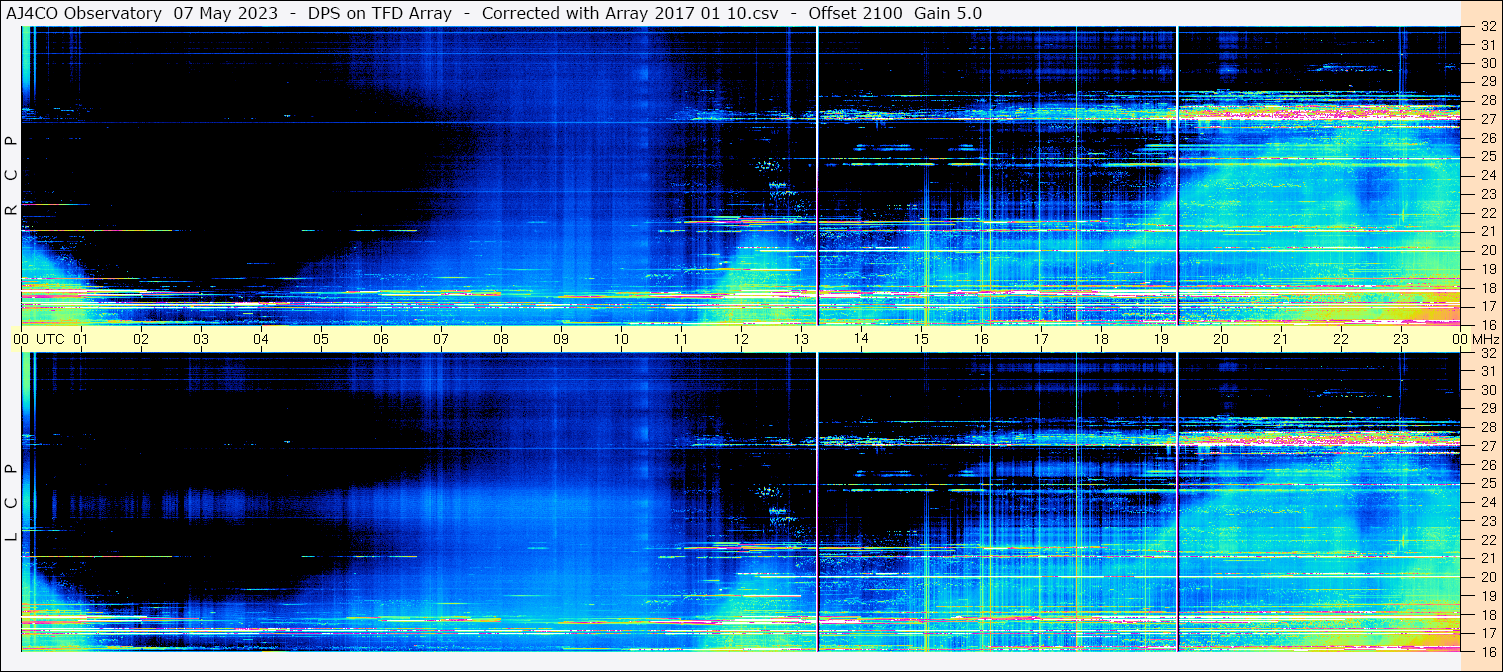Select hour 06 on the UTC time axis

pos(381,339)
